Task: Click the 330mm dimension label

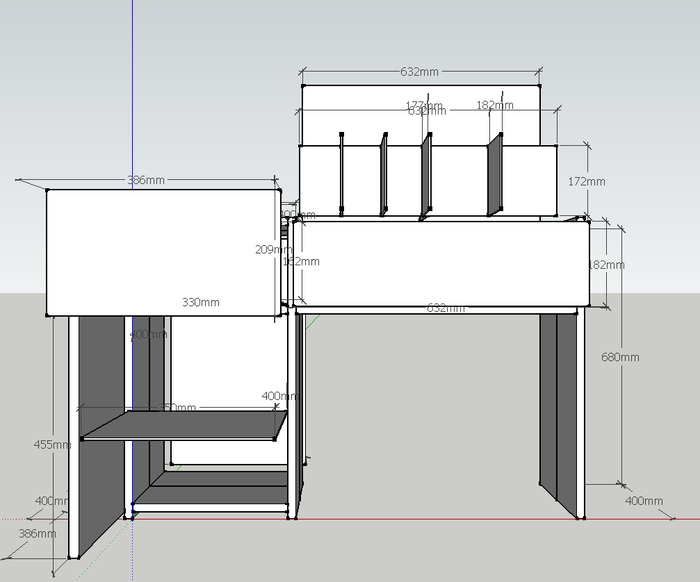Action: point(201,302)
